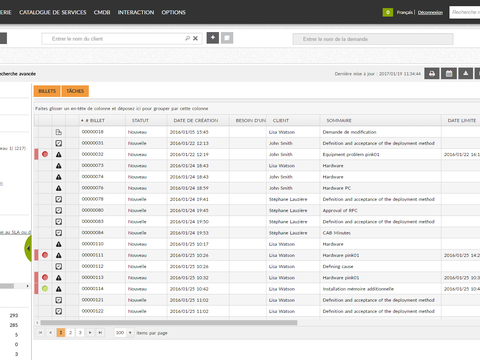Click the request name input field
480x360 pixels.
point(373,39)
